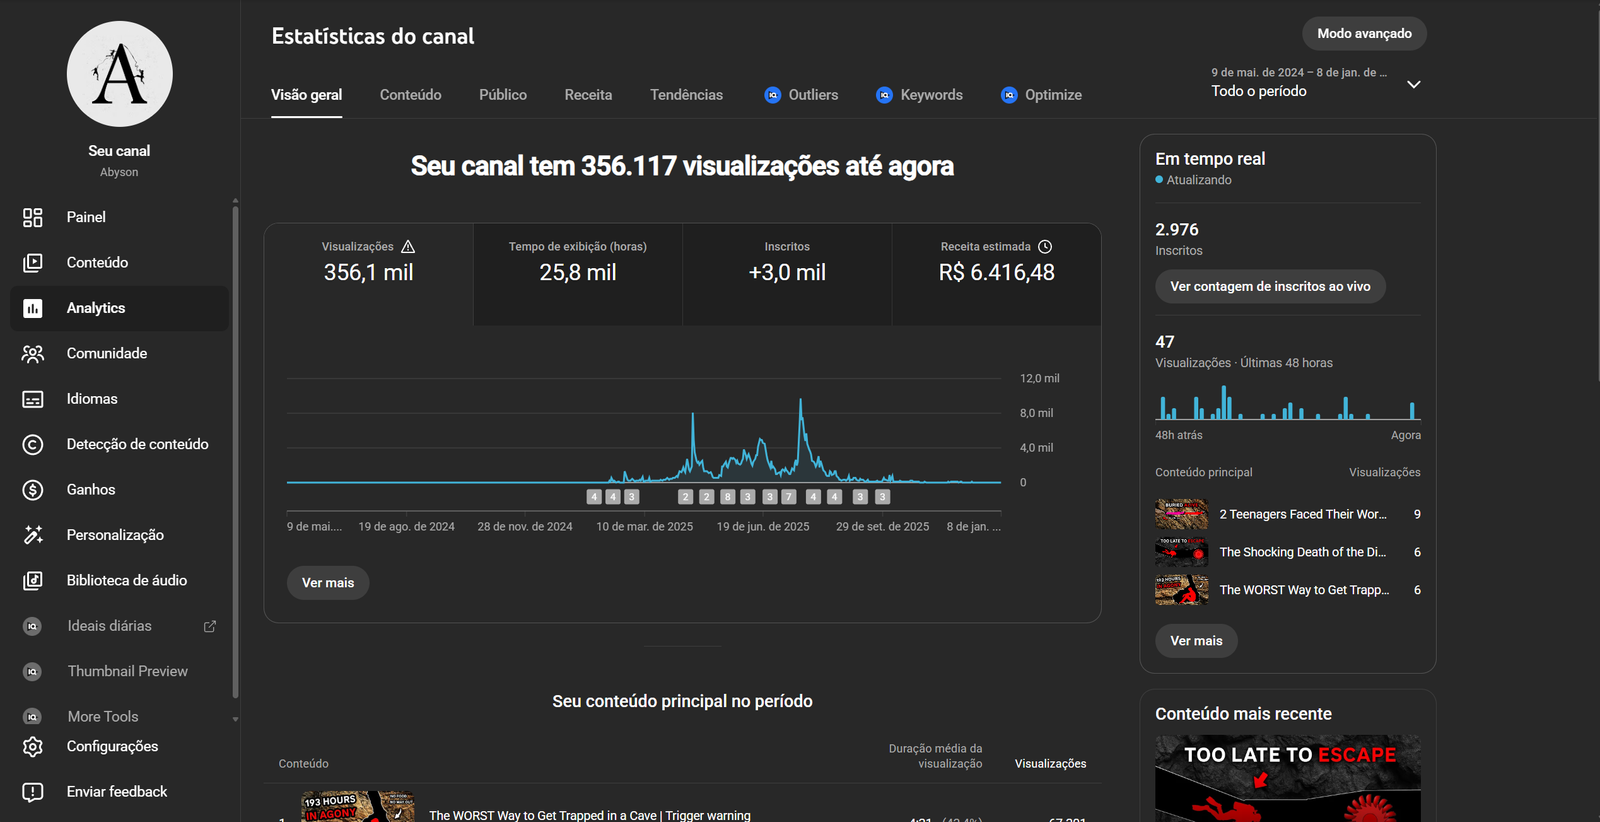The height and width of the screenshot is (822, 1600).
Task: Open the Detecção de conteúdo copyright icon
Action: [x=33, y=444]
